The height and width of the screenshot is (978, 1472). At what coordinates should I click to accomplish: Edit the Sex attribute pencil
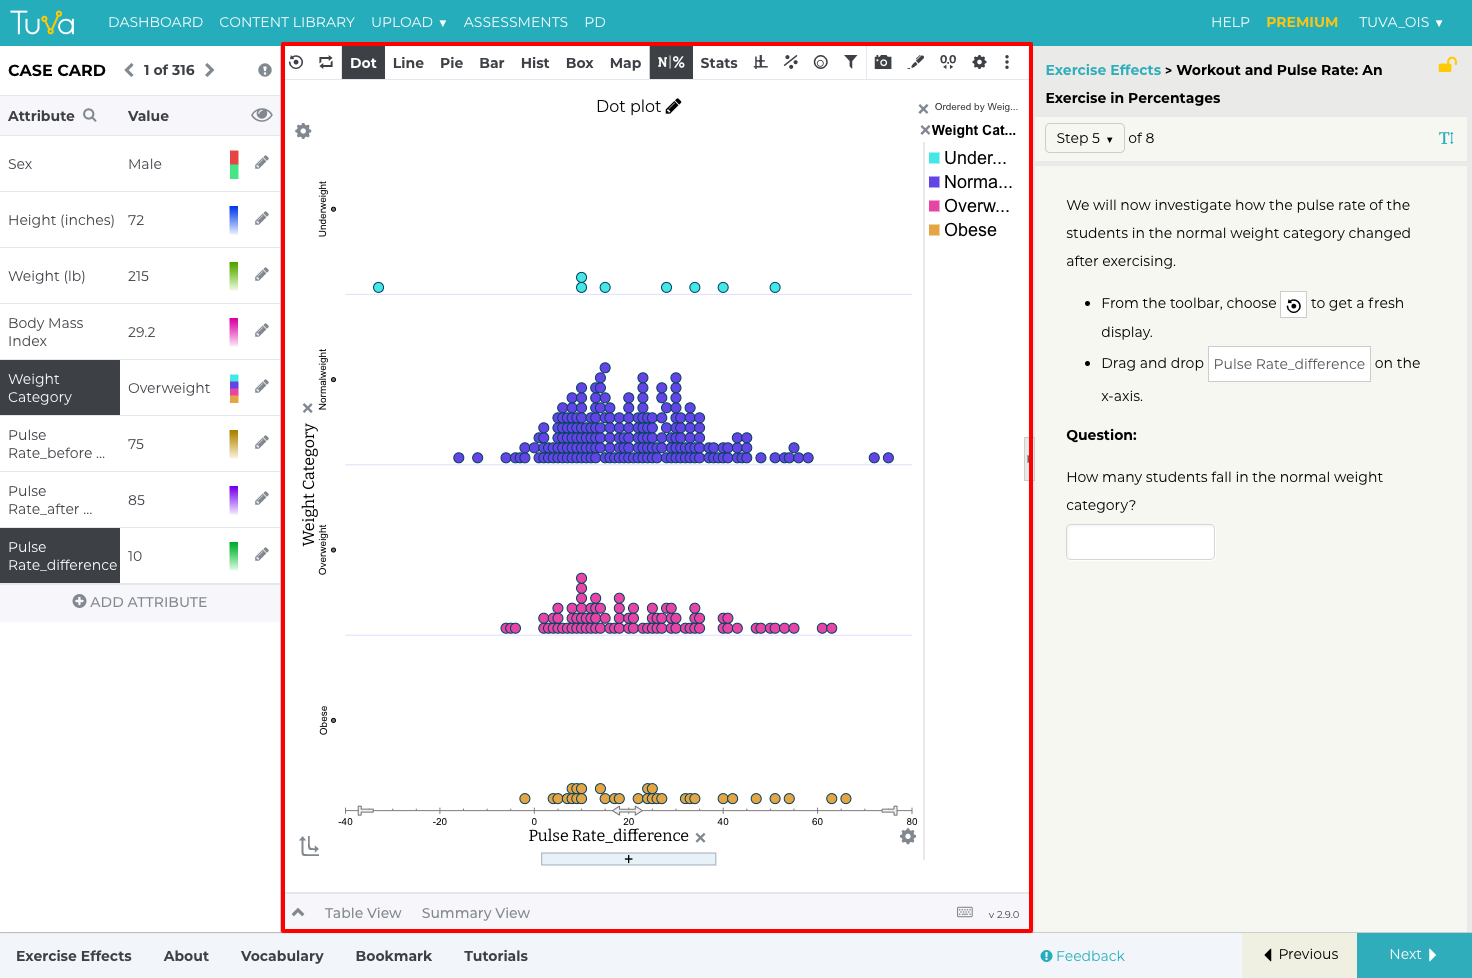click(x=262, y=162)
